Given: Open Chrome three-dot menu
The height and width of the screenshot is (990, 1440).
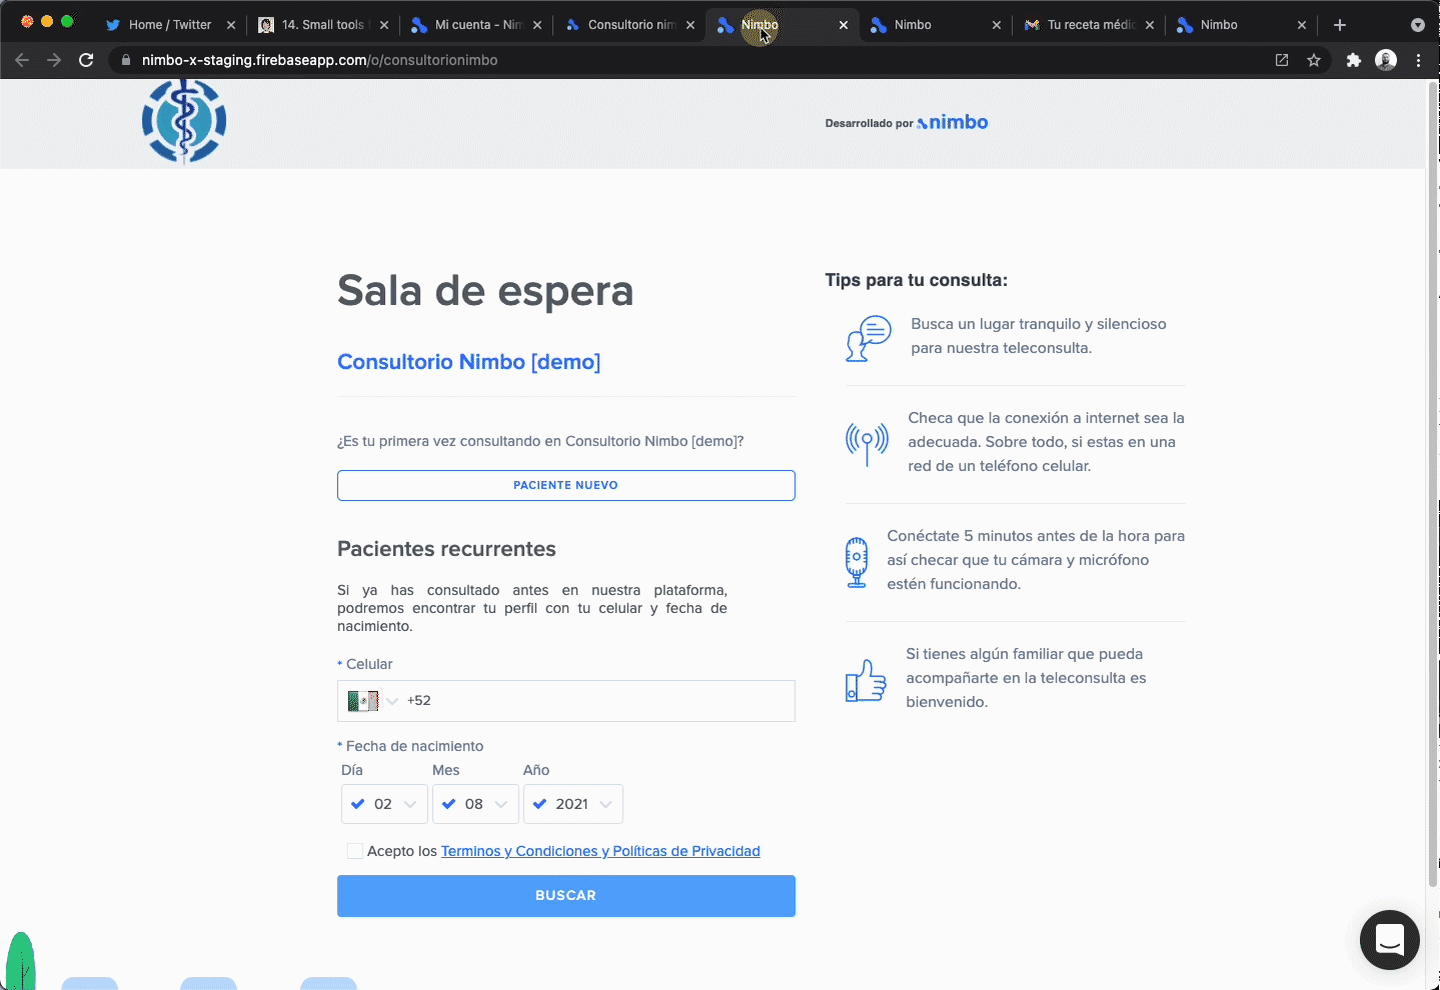Looking at the screenshot, I should coord(1419,60).
